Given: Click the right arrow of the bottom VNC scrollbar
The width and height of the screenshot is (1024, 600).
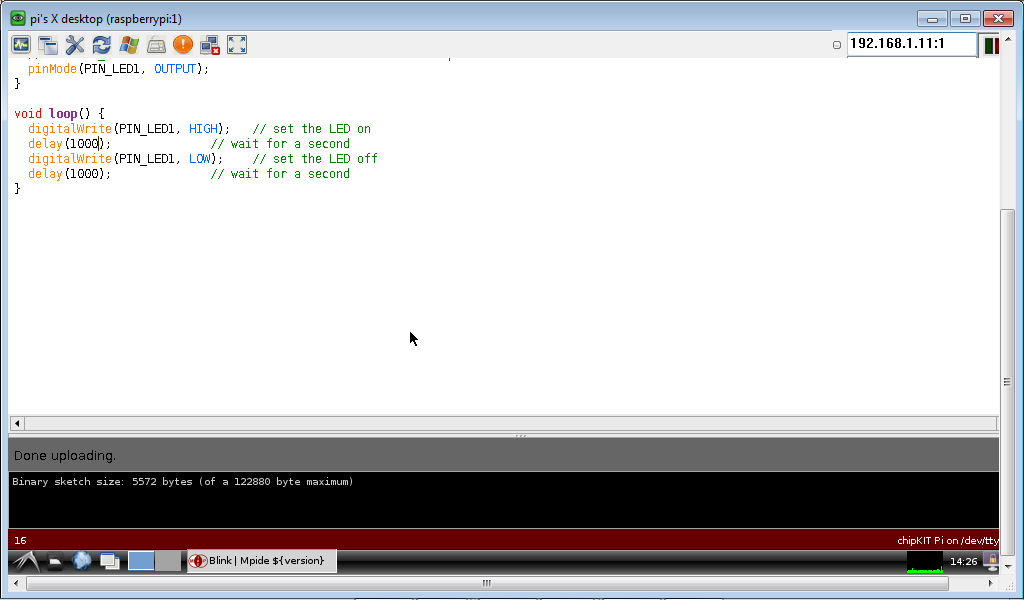Looking at the screenshot, I should click(x=991, y=583).
